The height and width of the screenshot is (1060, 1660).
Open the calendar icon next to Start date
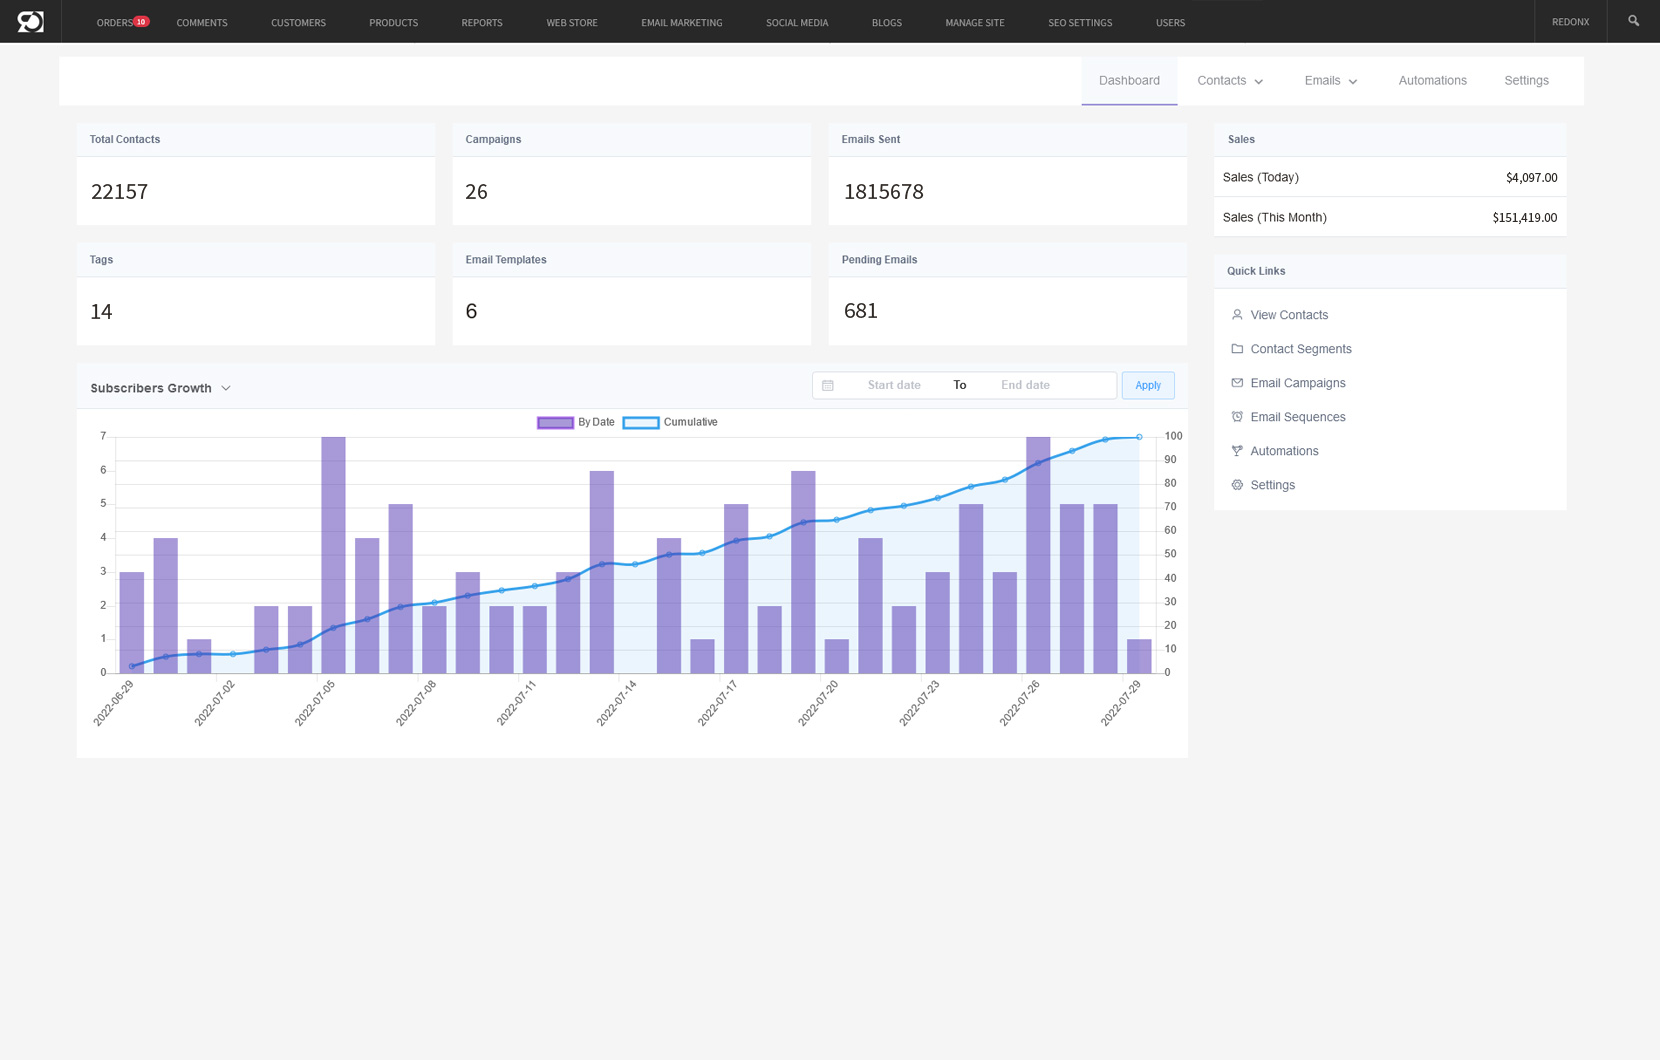tap(828, 384)
